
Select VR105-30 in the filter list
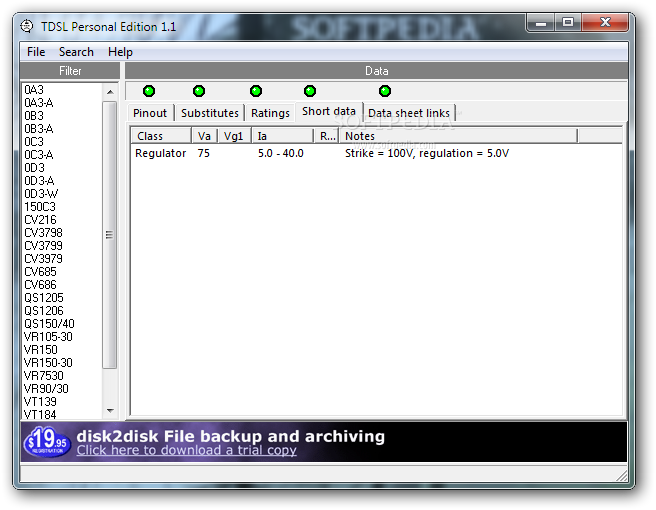click(x=48, y=336)
